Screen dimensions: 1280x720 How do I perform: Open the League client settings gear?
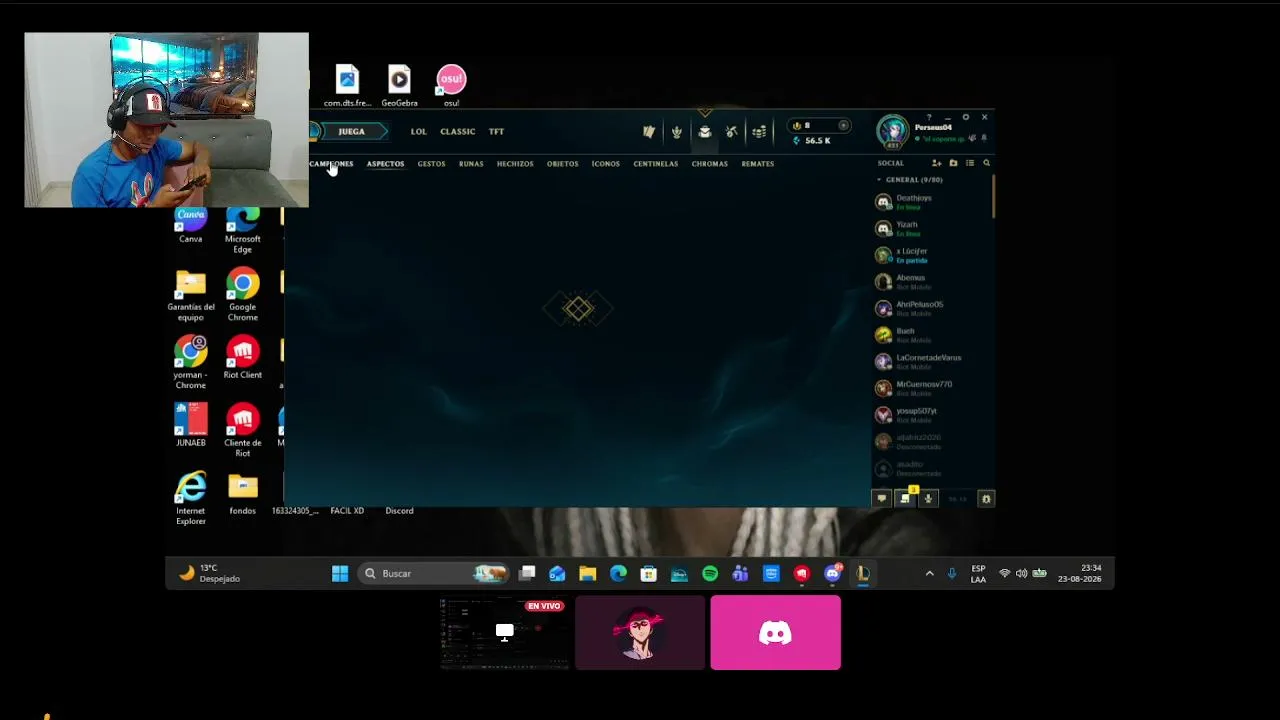[965, 117]
